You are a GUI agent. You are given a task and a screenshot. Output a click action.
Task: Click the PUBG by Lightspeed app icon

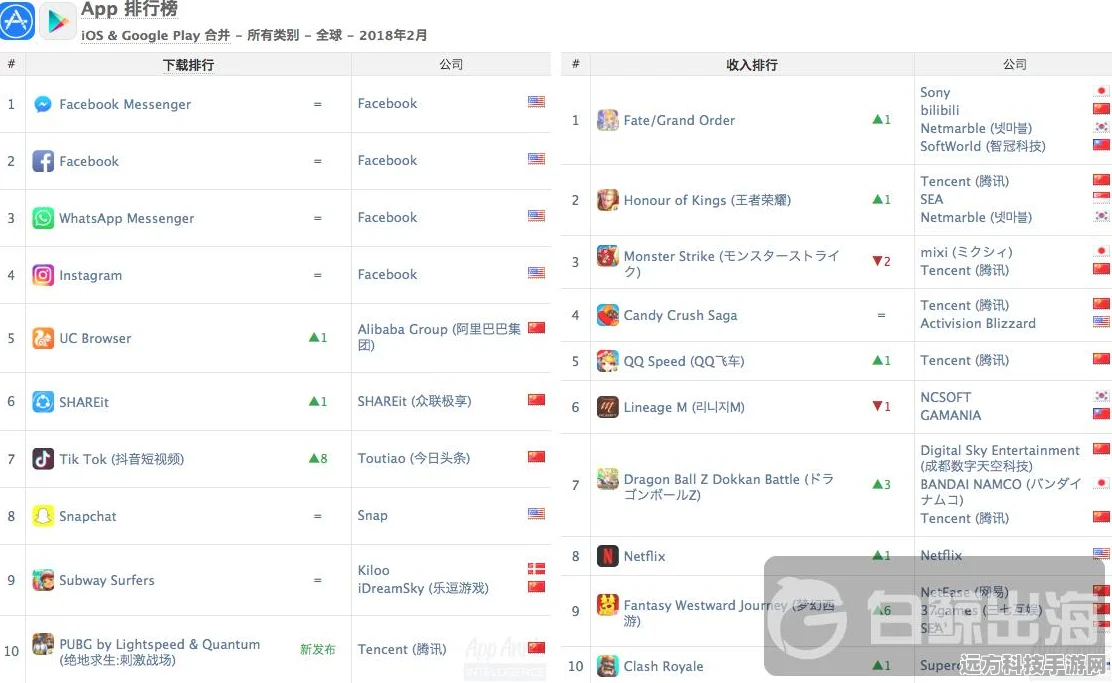tap(43, 644)
